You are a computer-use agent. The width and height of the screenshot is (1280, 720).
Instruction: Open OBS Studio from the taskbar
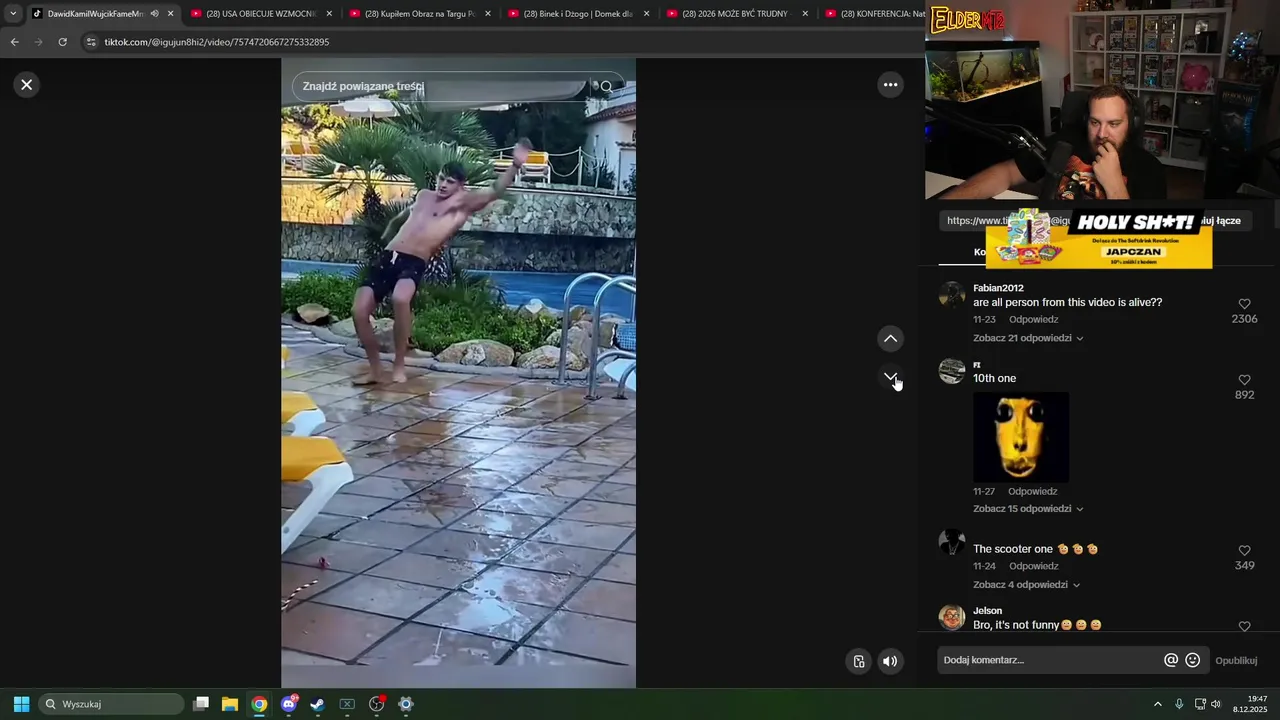pos(377,704)
